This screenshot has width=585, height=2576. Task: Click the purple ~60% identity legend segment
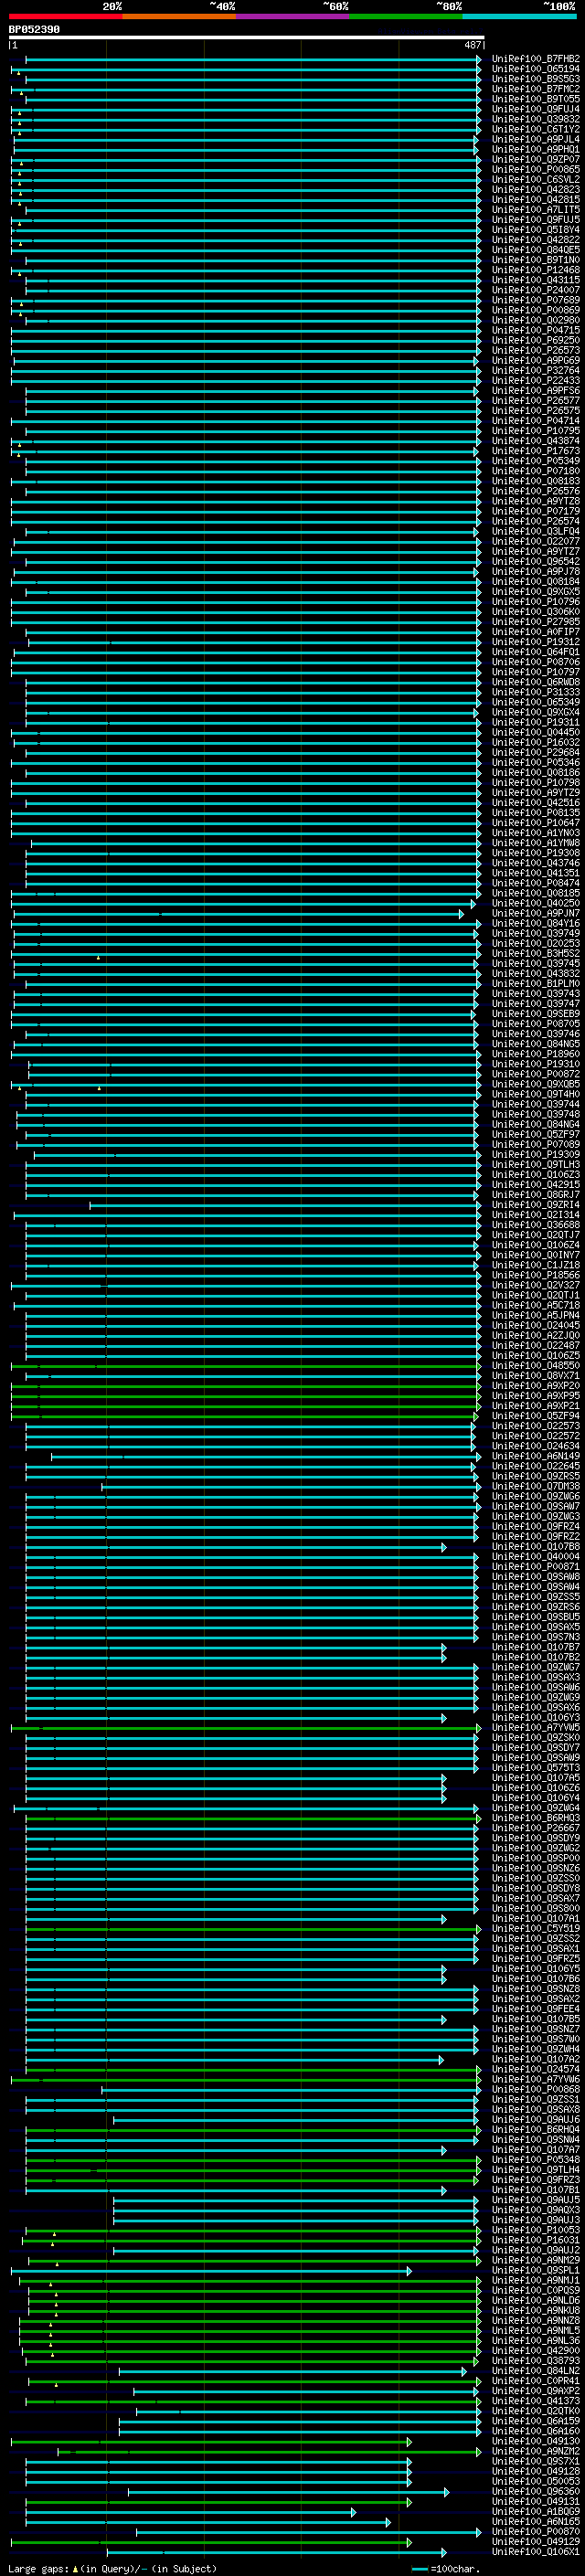coord(293,16)
